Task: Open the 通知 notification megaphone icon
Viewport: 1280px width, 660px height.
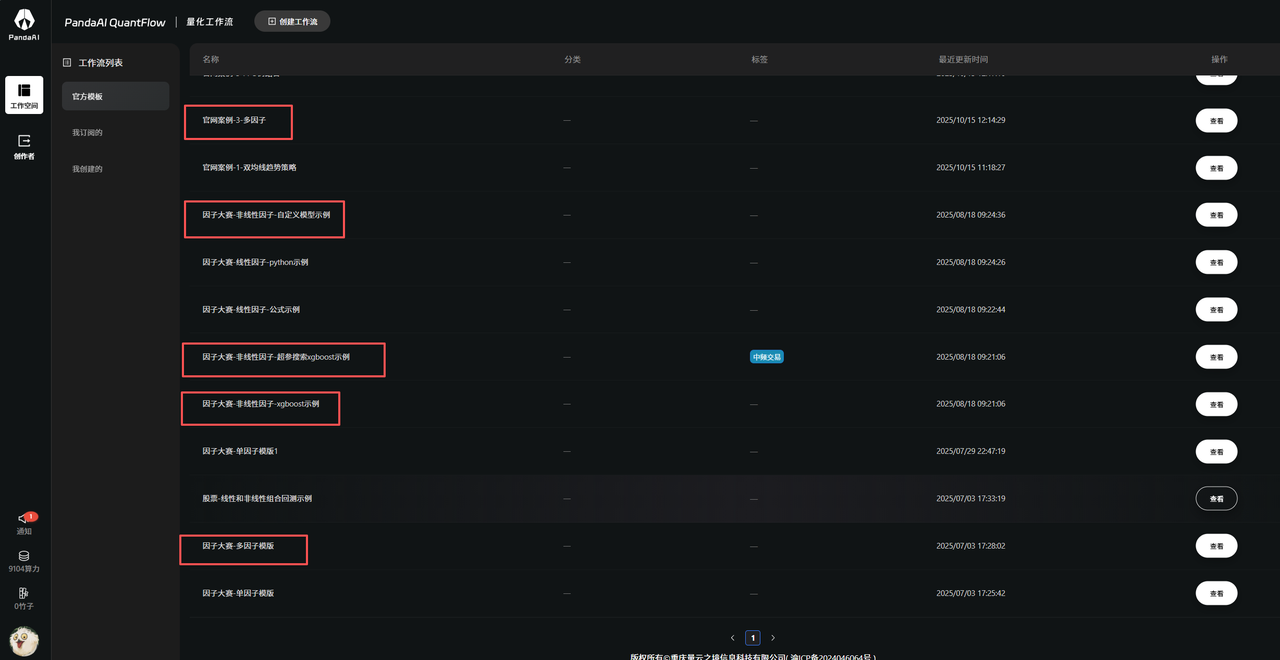Action: tap(24, 519)
